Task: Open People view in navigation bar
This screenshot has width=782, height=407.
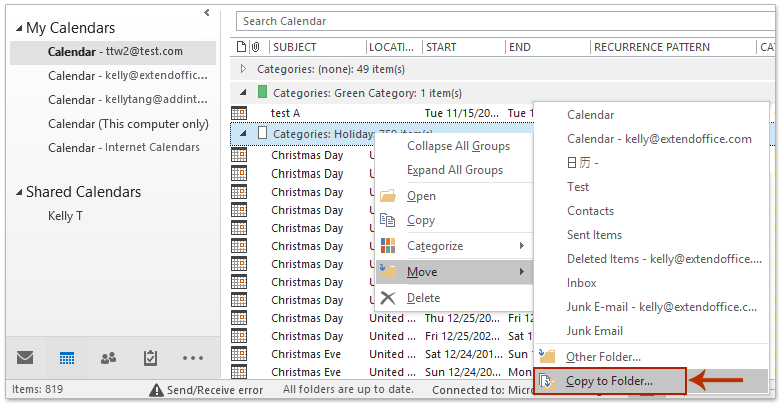Action: tap(108, 357)
